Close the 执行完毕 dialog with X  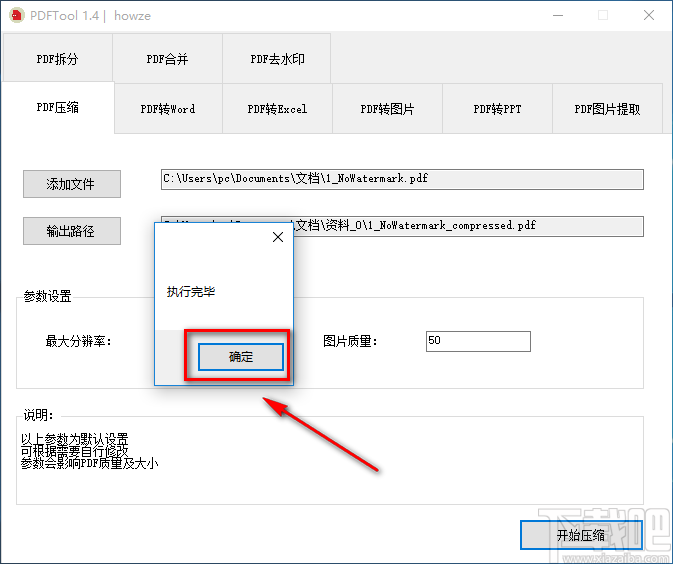point(278,237)
